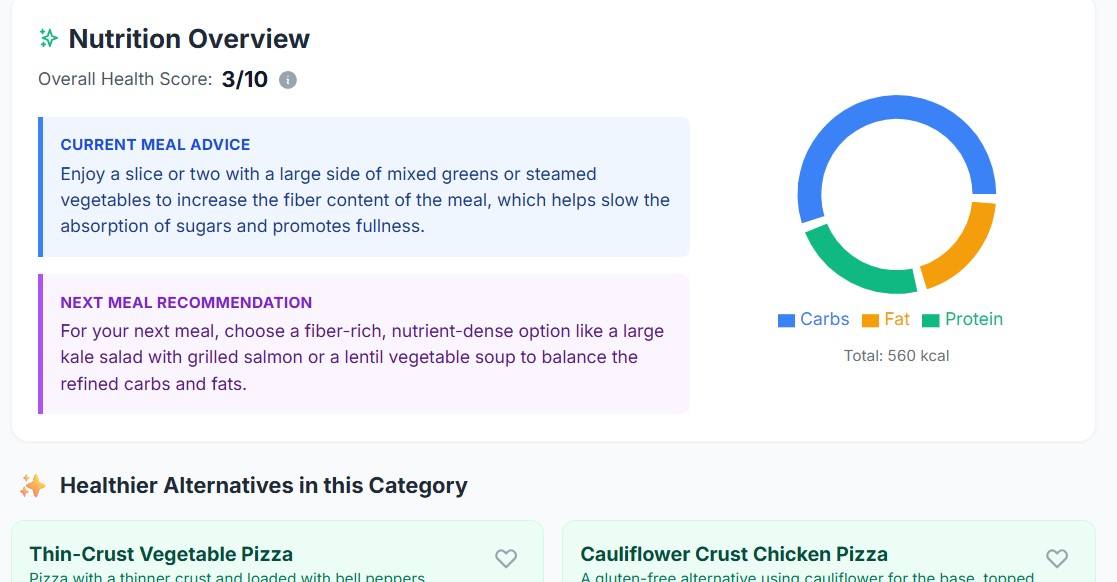The width and height of the screenshot is (1117, 582).
Task: Open the Thin-Crust Vegetable Pizza title
Action: tap(161, 554)
